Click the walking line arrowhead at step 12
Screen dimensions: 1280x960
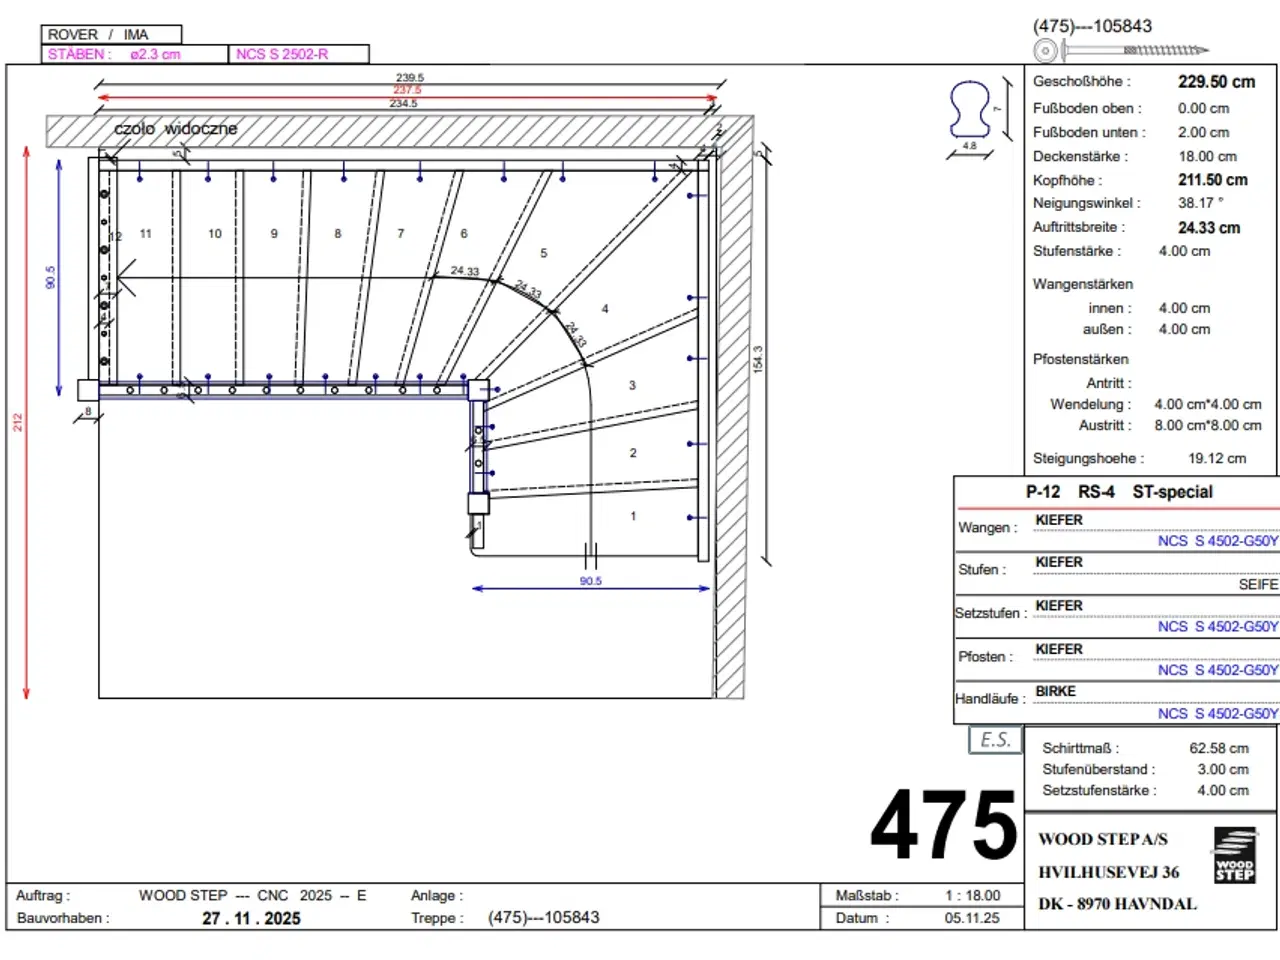[x=124, y=277]
